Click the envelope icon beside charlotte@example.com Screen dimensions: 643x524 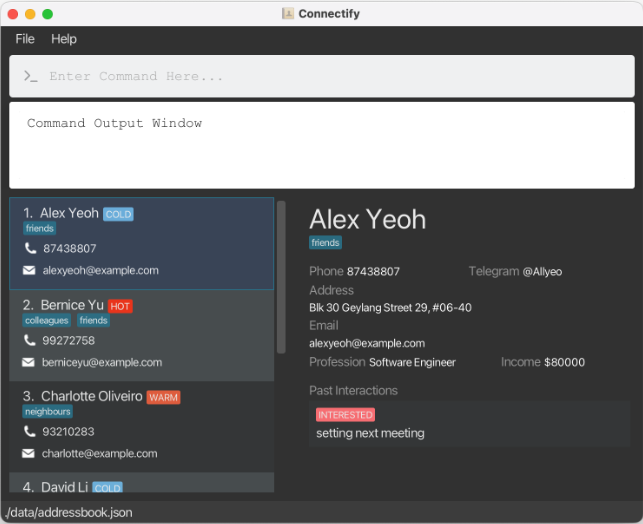click(28, 453)
